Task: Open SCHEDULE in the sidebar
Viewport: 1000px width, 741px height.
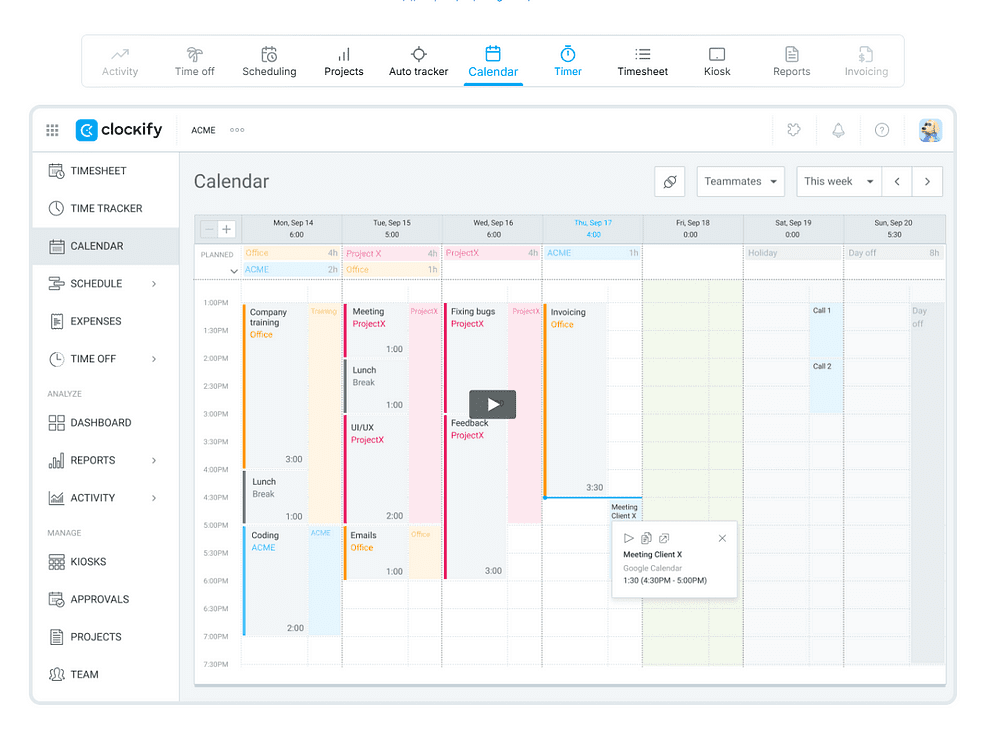Action: (96, 284)
